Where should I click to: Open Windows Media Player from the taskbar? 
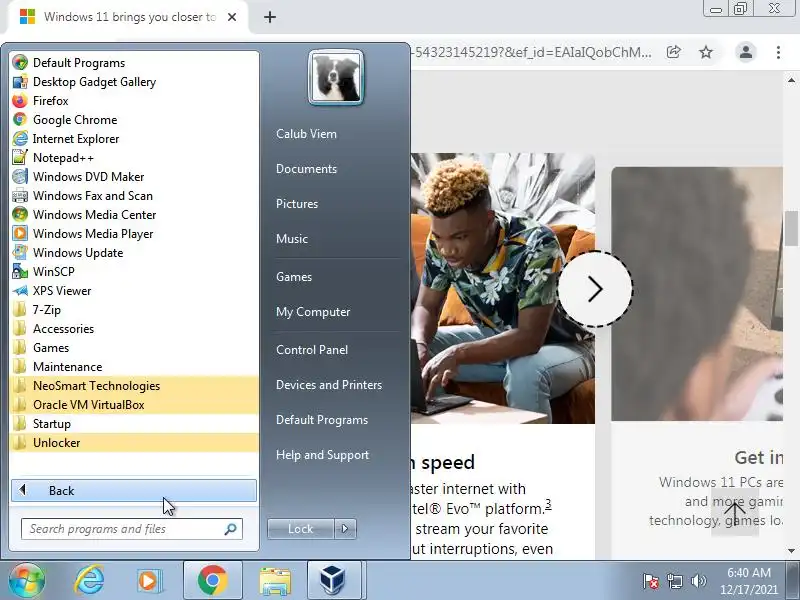pos(149,581)
